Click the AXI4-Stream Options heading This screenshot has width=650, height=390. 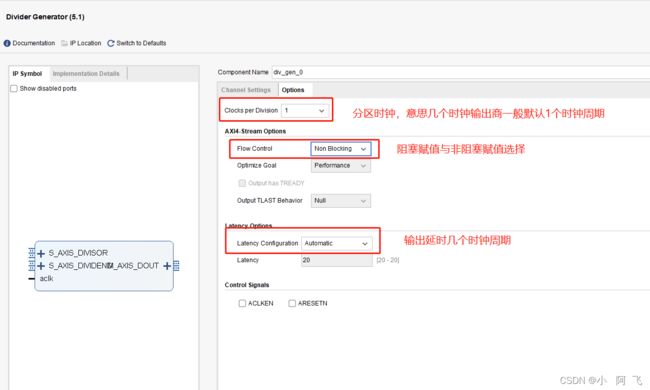click(255, 131)
